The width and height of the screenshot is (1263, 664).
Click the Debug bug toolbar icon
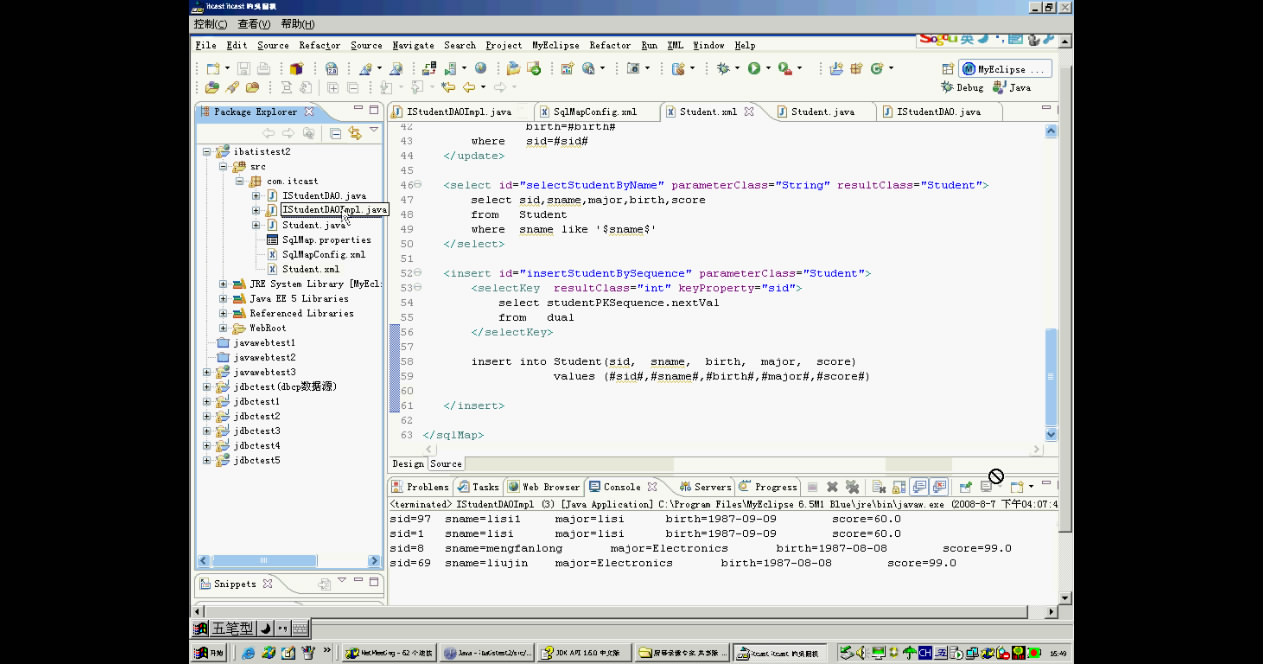[722, 68]
